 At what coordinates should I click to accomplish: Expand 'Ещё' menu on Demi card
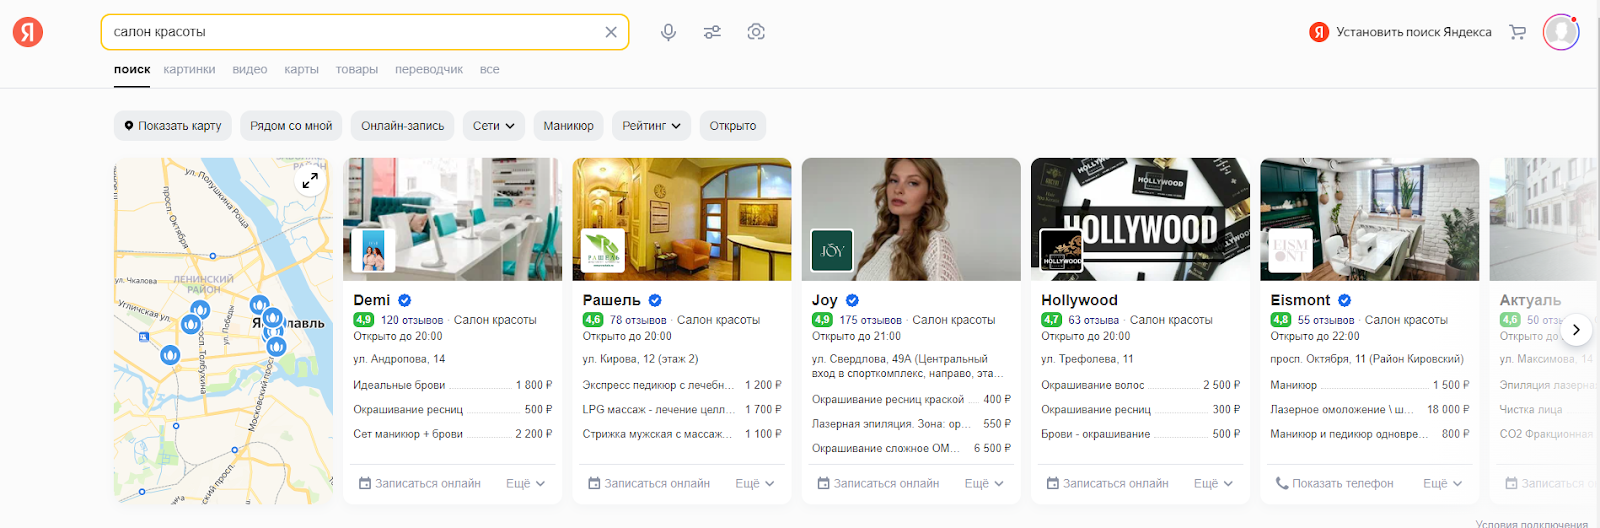[x=525, y=484]
